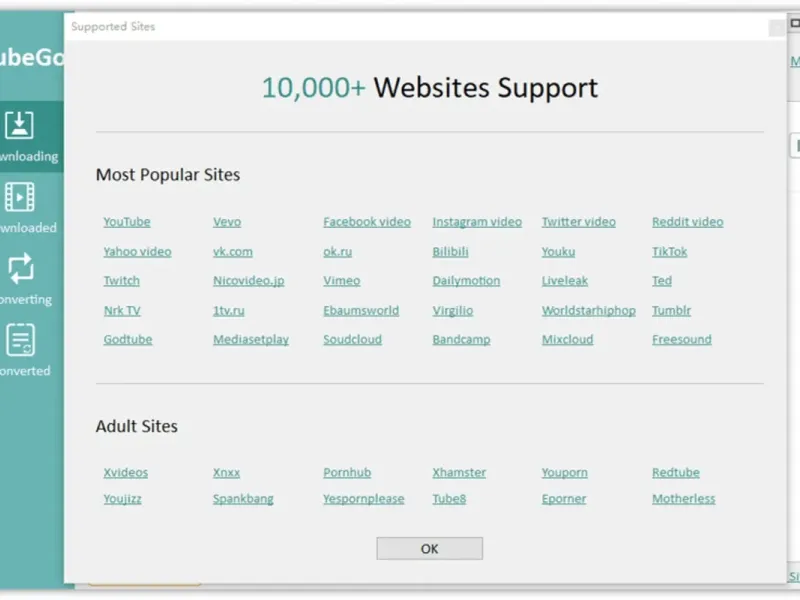
Task: Open the Reddit video link
Action: coord(688,222)
